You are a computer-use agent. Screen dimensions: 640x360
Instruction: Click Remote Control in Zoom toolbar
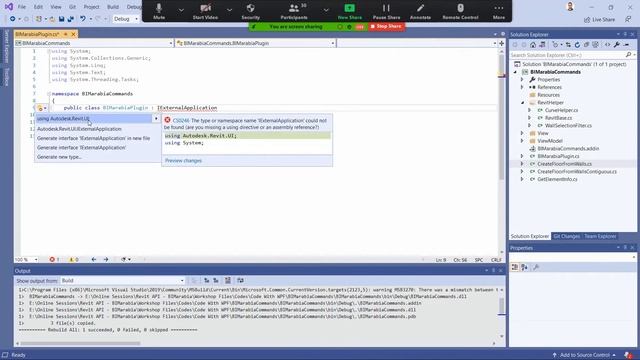(460, 11)
